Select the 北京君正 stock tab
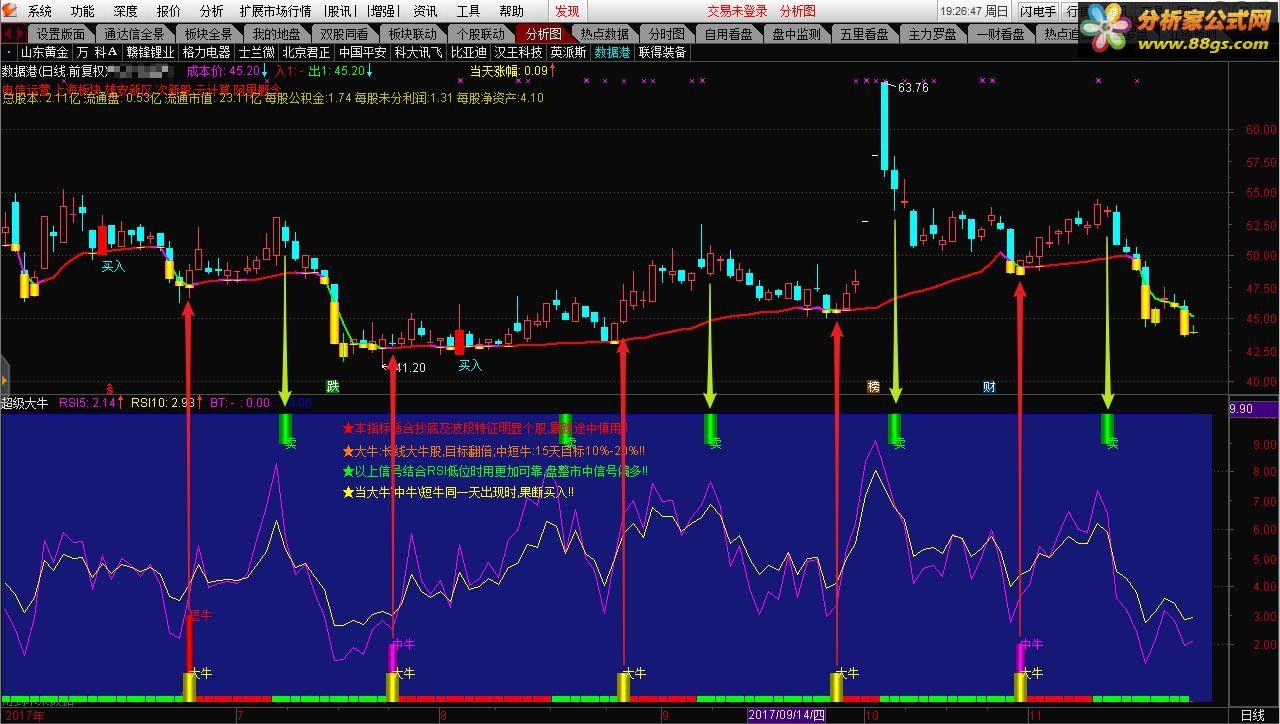This screenshot has width=1280, height=724. click(x=306, y=52)
